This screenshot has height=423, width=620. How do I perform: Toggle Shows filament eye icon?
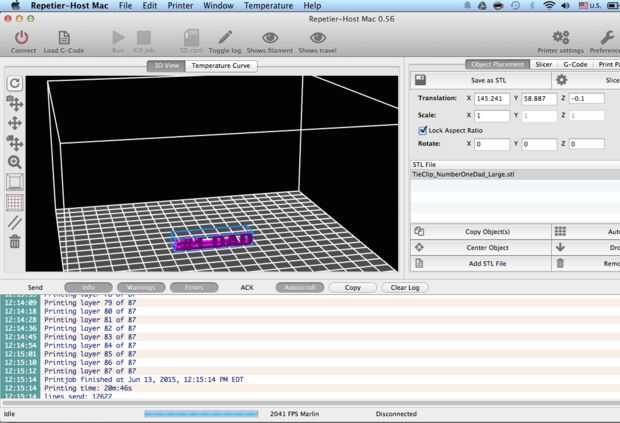(x=269, y=37)
